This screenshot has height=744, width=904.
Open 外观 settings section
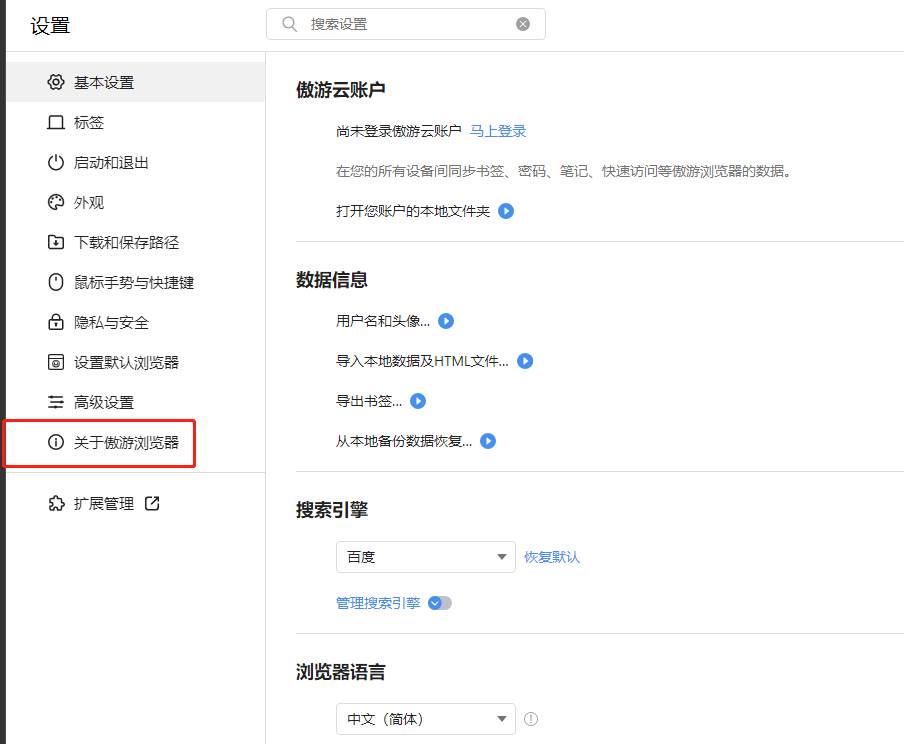click(x=136, y=202)
